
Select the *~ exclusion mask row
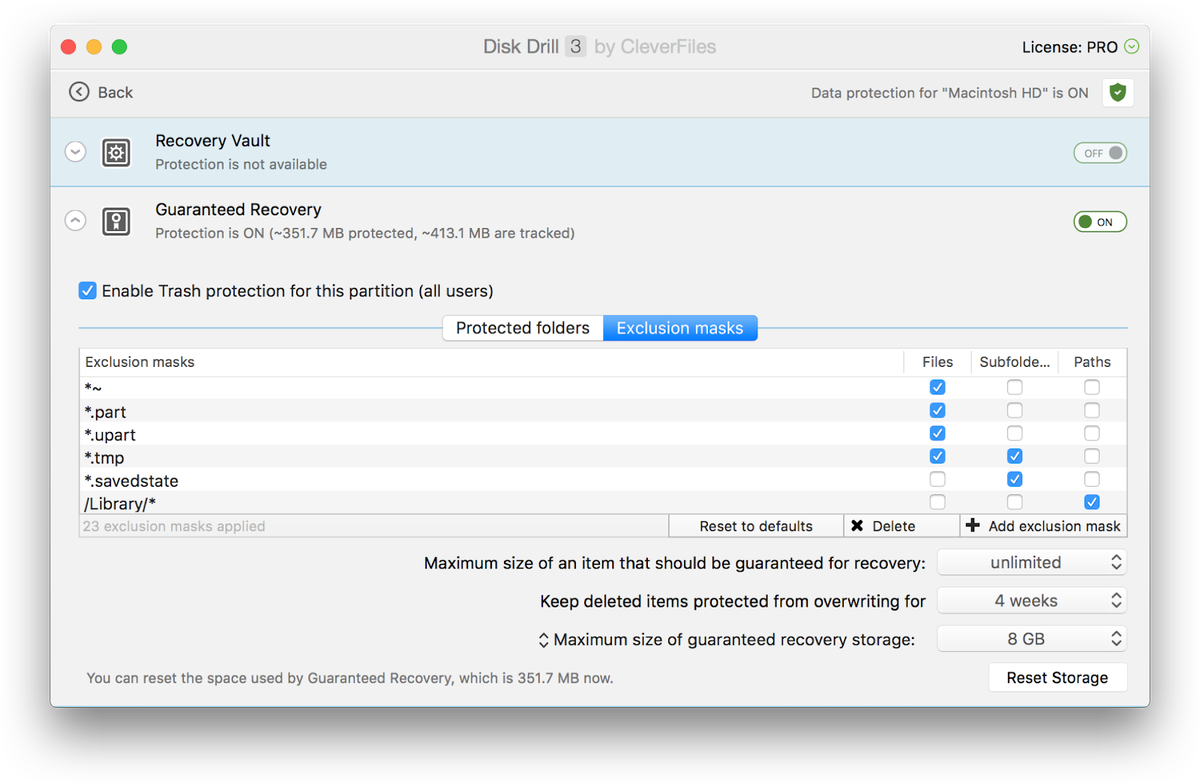pyautogui.click(x=603, y=387)
